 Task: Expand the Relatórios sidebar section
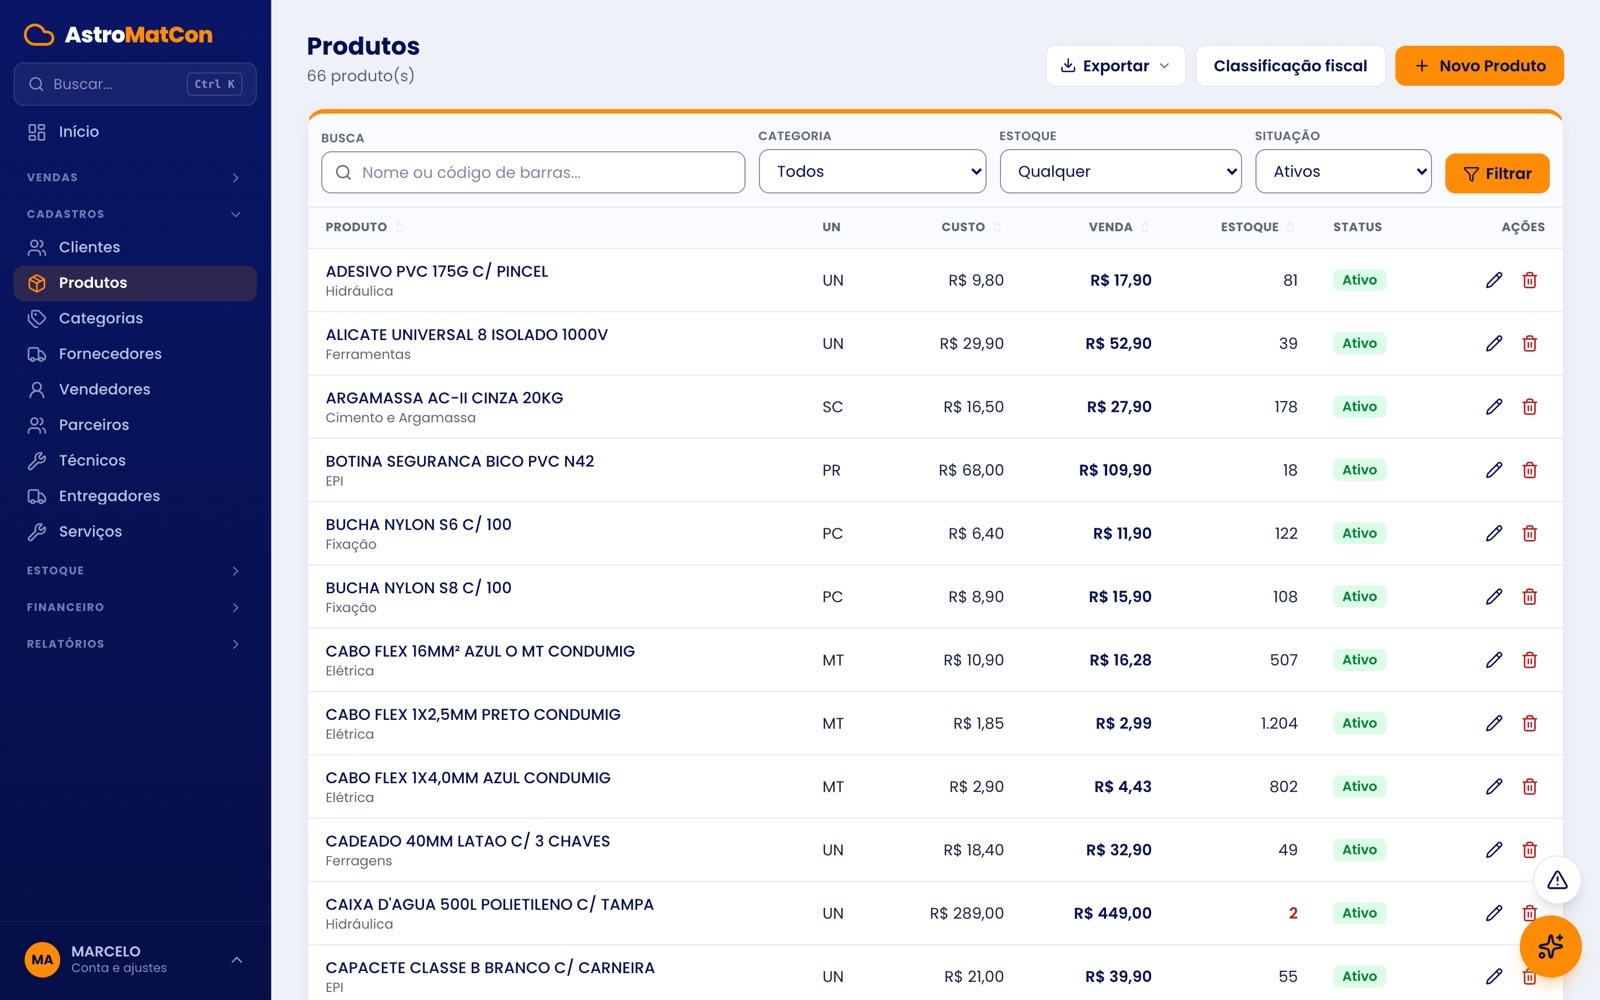pos(135,644)
